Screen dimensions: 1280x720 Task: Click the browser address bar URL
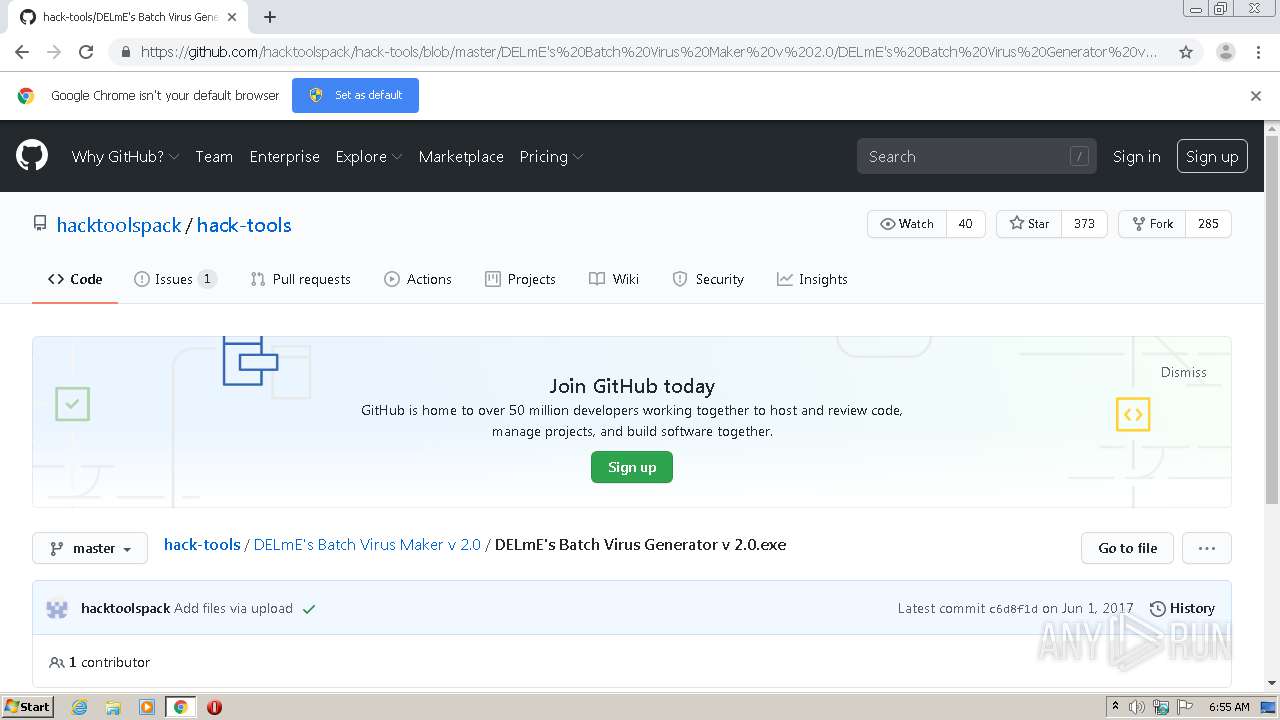click(x=648, y=52)
